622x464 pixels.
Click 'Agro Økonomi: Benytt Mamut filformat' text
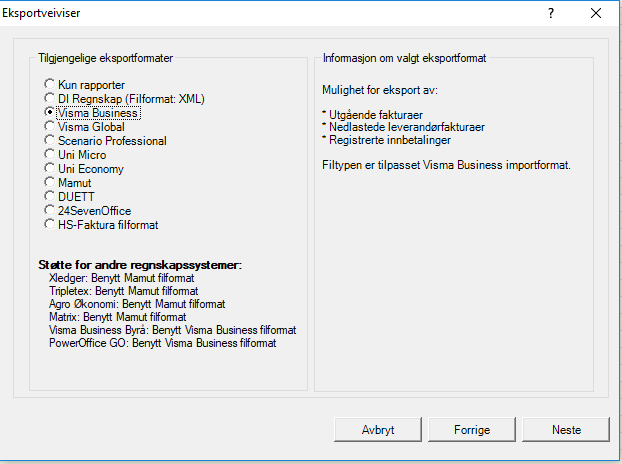[x=137, y=304]
